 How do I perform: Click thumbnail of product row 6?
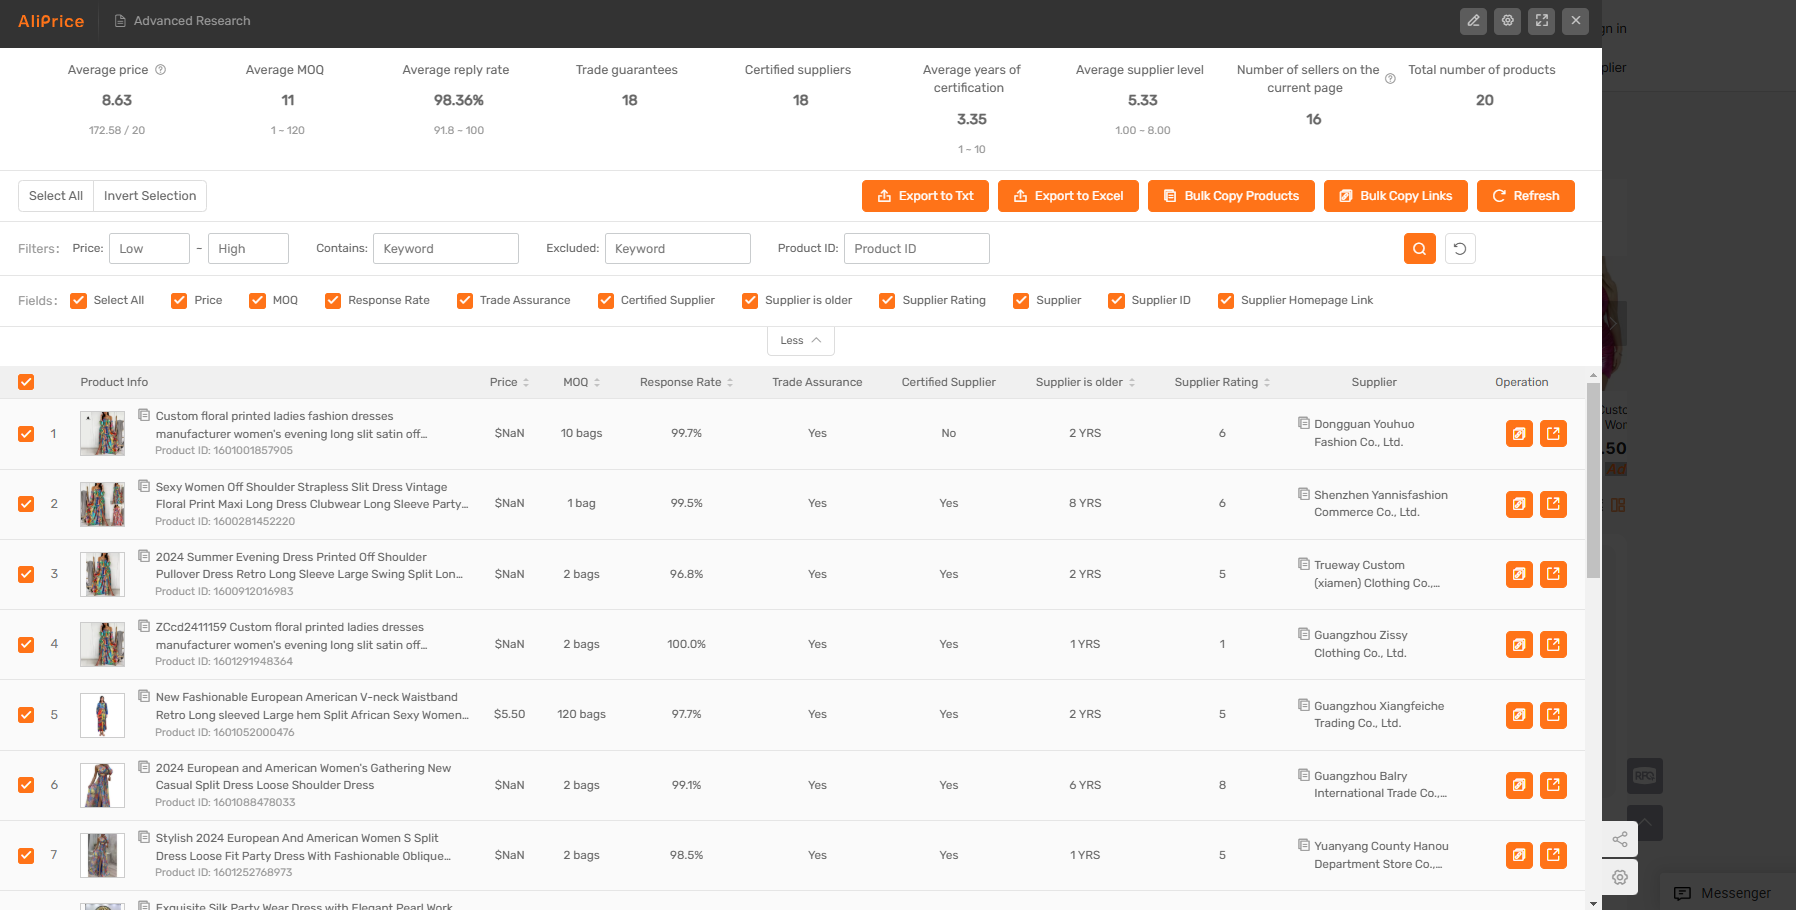click(x=102, y=785)
